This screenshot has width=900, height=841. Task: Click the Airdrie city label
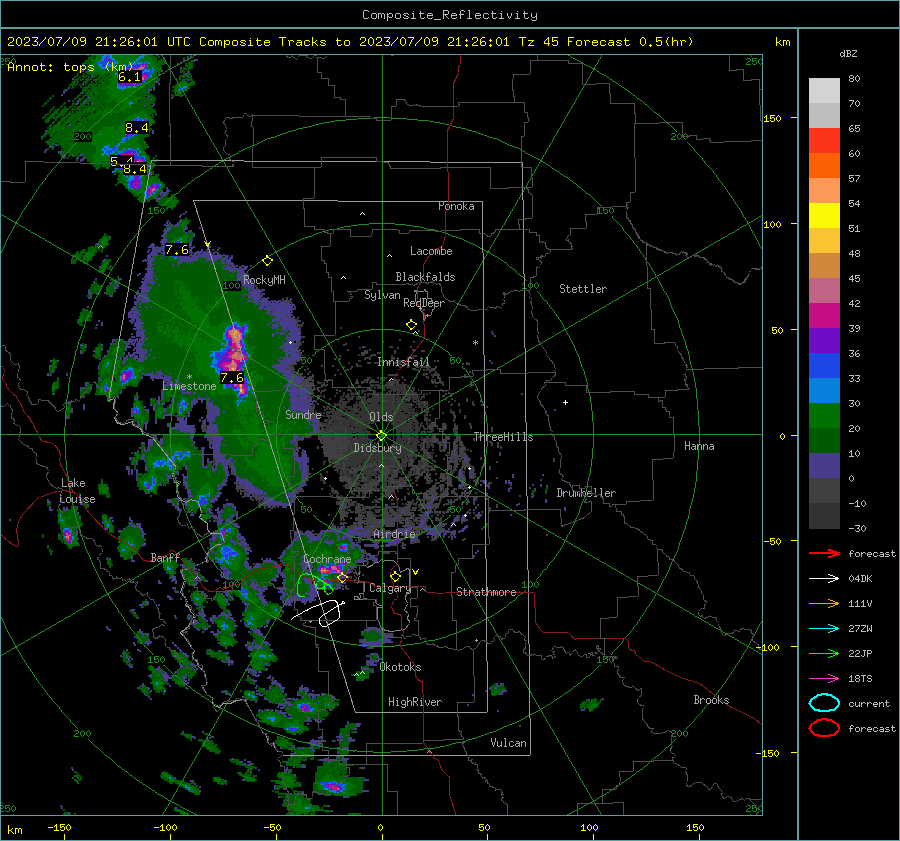tap(394, 534)
